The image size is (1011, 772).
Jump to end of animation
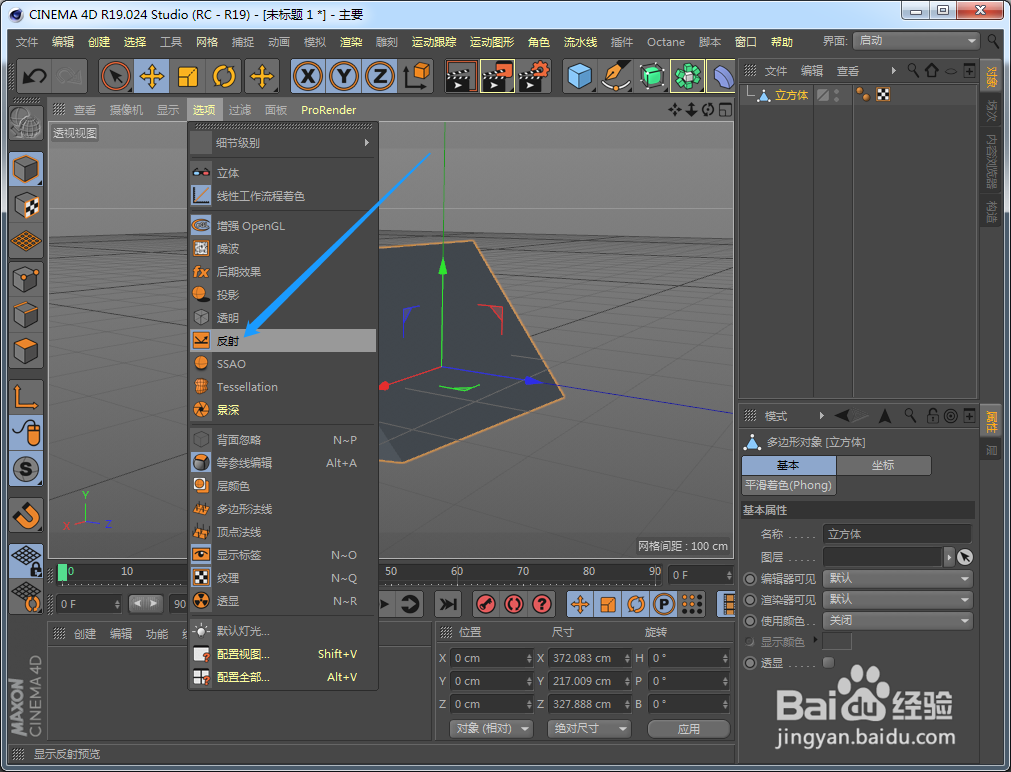point(447,604)
